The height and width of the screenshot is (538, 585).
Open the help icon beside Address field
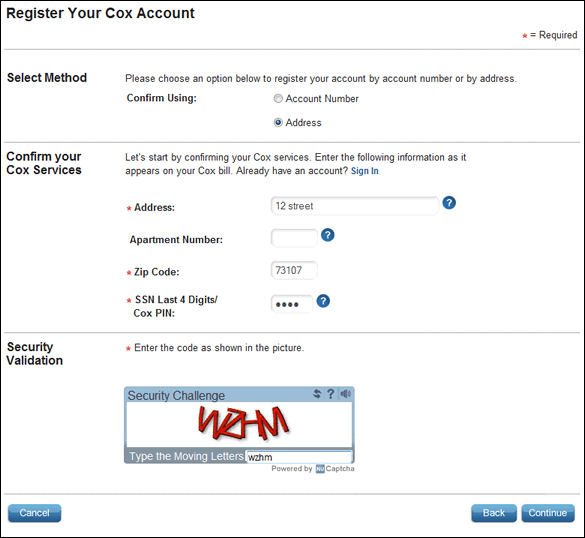(x=449, y=203)
